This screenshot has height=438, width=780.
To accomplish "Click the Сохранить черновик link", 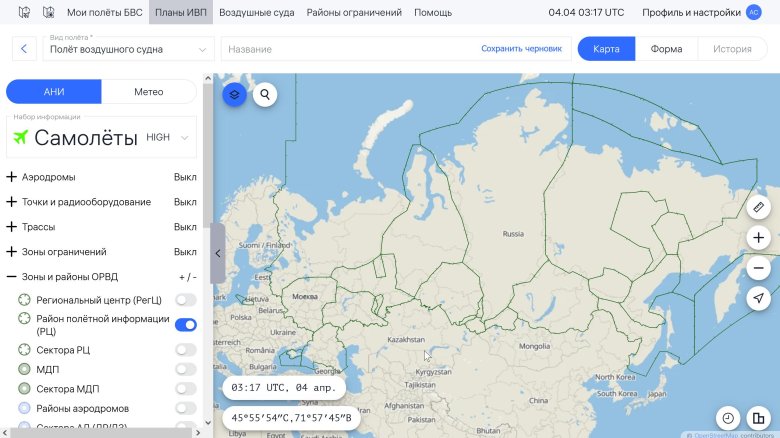I will point(521,49).
